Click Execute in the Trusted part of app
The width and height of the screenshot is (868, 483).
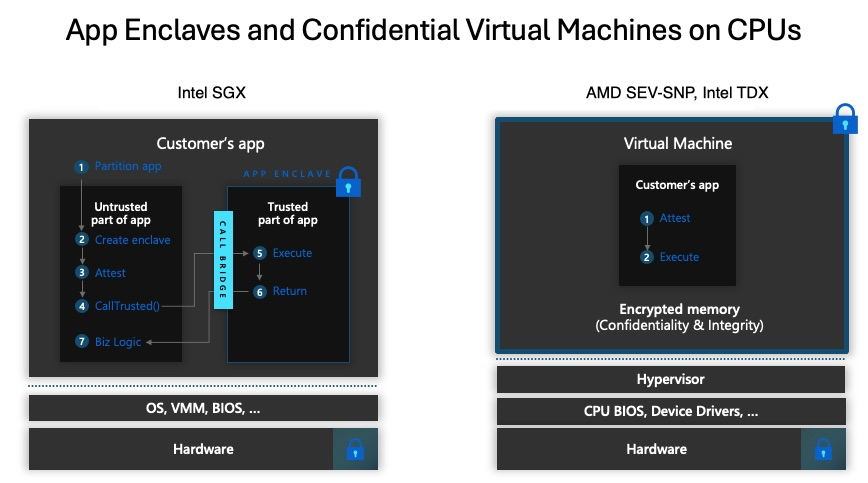292,254
